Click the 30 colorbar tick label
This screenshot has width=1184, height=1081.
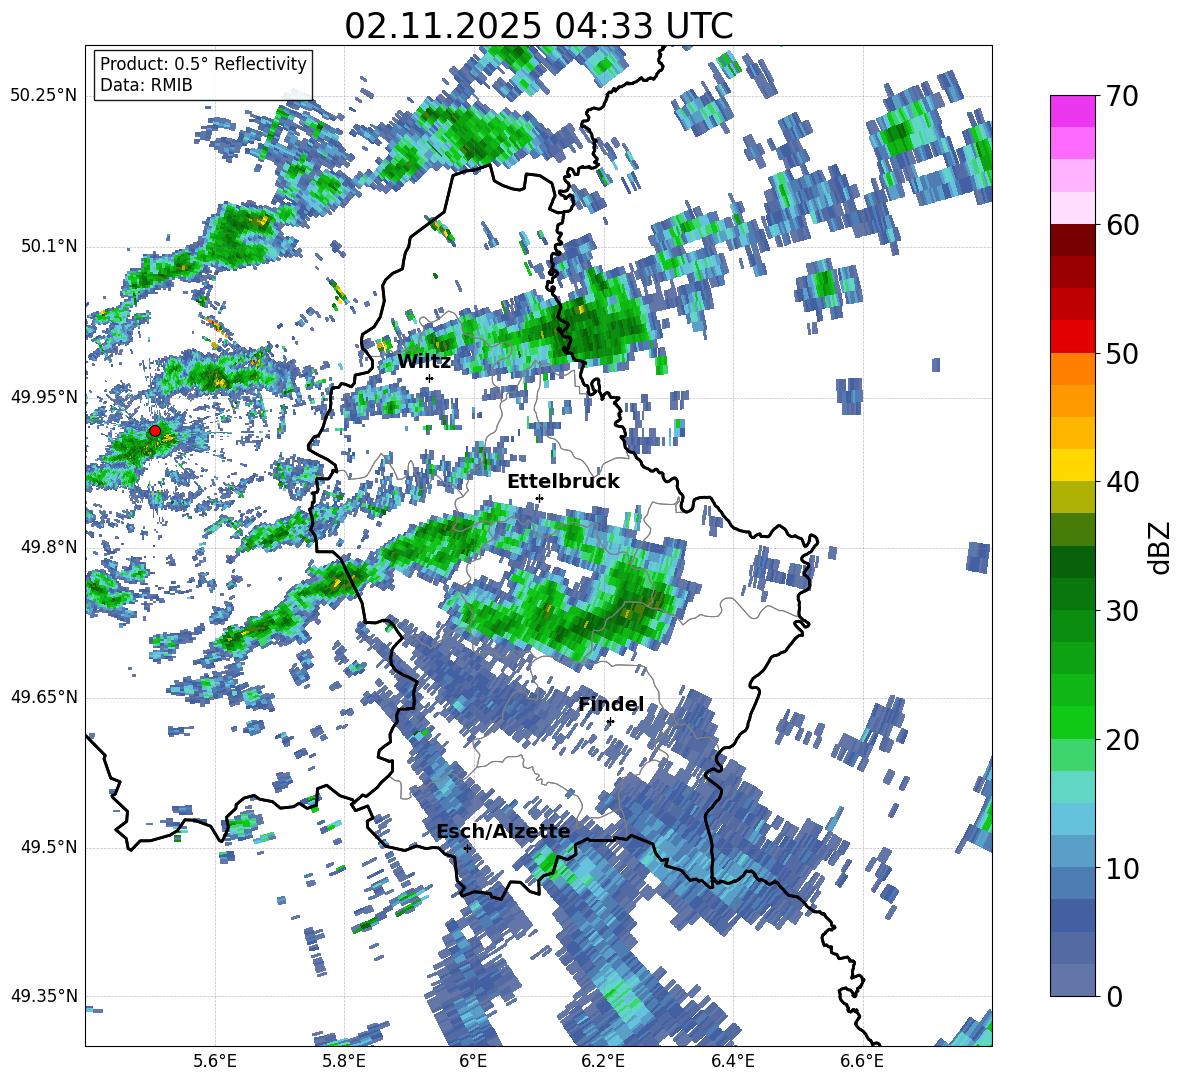click(x=1122, y=611)
